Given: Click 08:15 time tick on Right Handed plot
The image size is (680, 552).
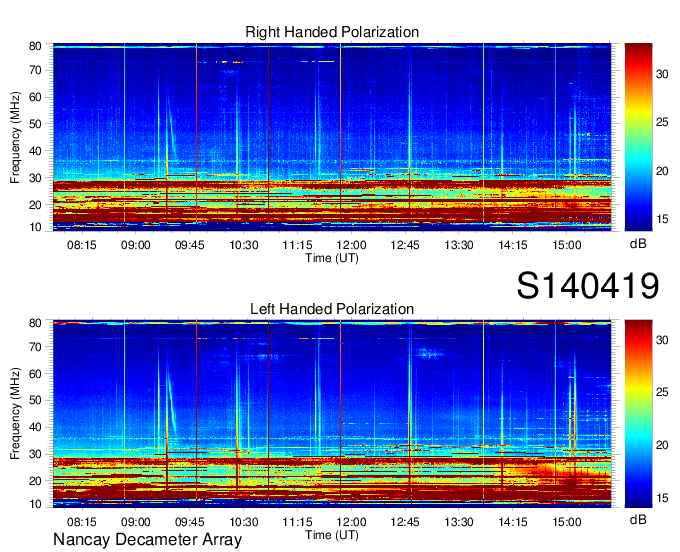Looking at the screenshot, I should click(x=82, y=245).
